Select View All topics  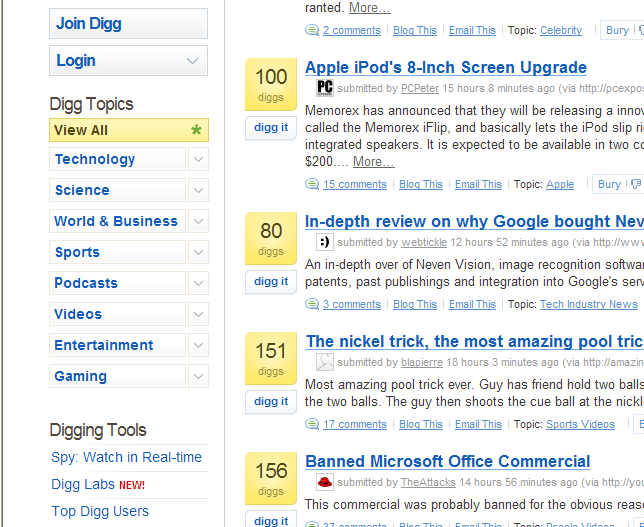129,130
